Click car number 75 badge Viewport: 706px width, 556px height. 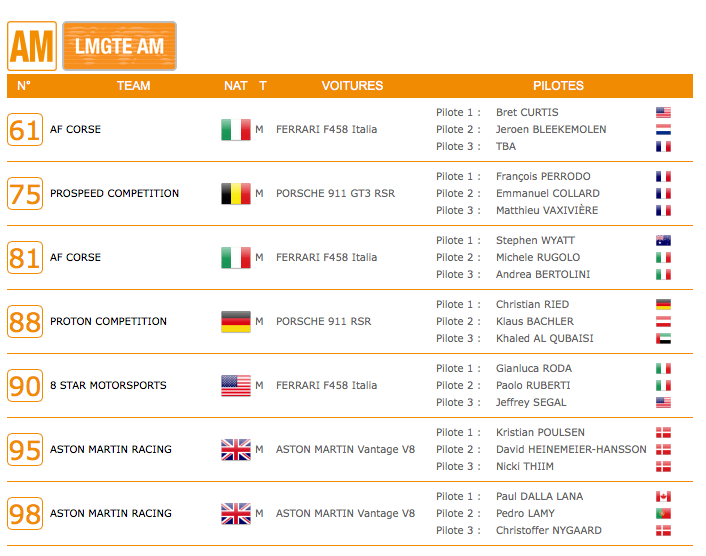(25, 194)
